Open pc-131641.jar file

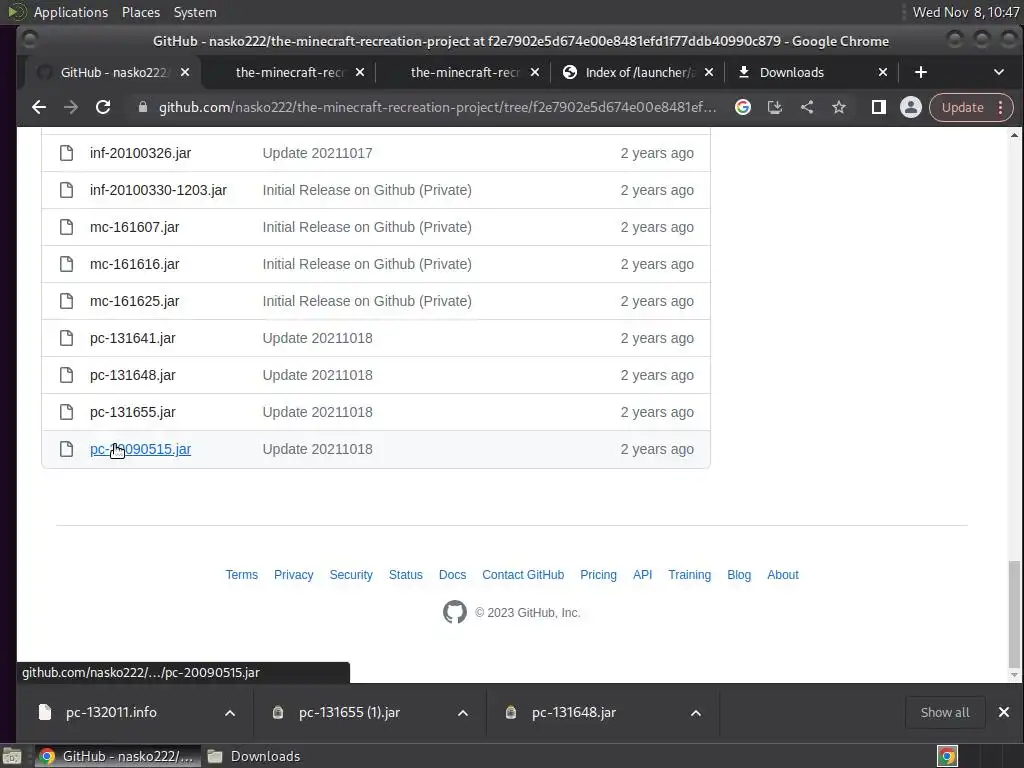(x=133, y=338)
